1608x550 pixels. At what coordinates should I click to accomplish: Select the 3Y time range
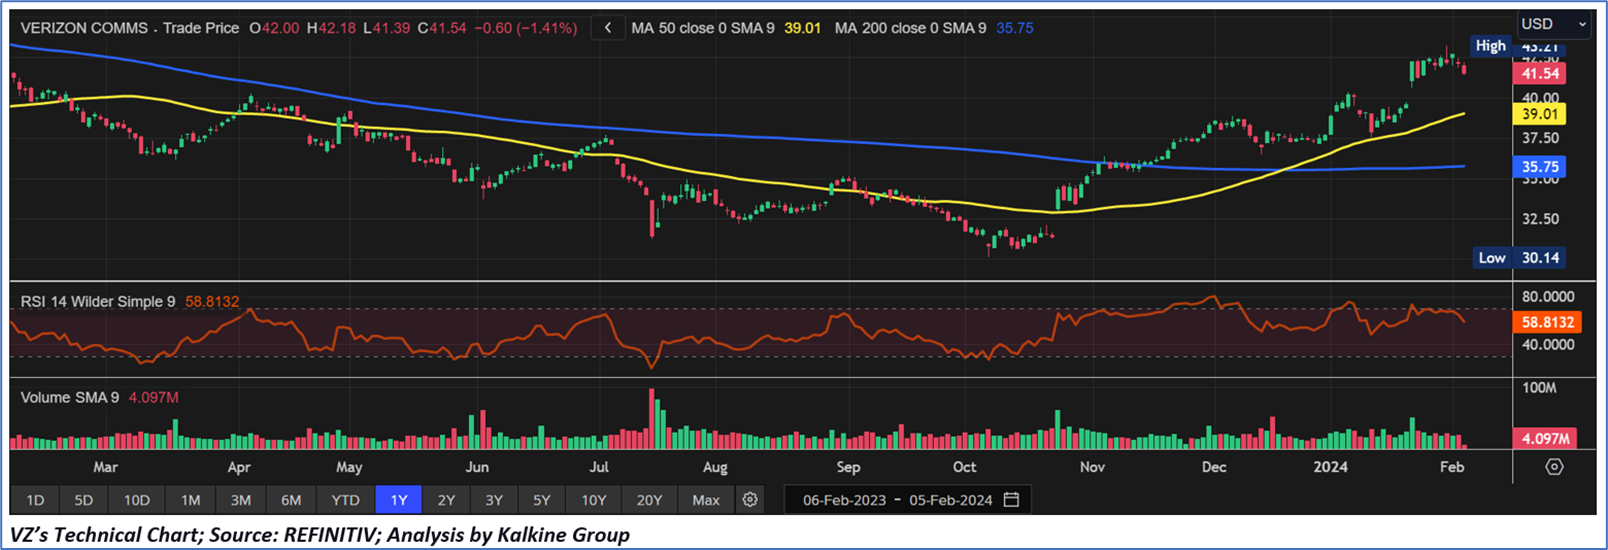(x=494, y=500)
